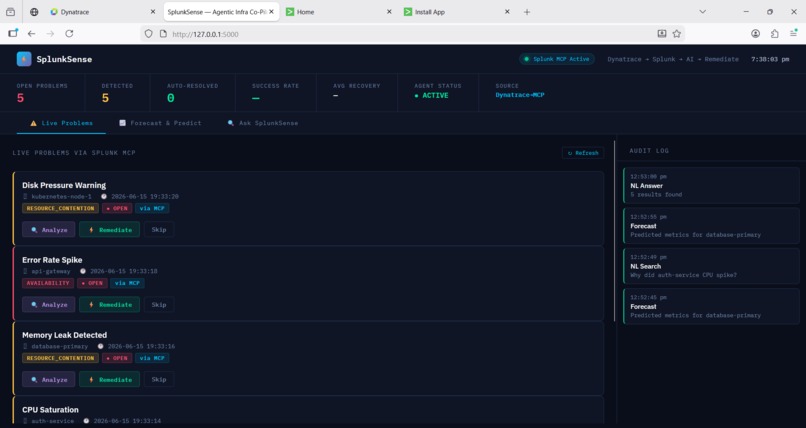Click the Open Problems count 5
Viewport: 806px width, 428px height.
[21, 98]
